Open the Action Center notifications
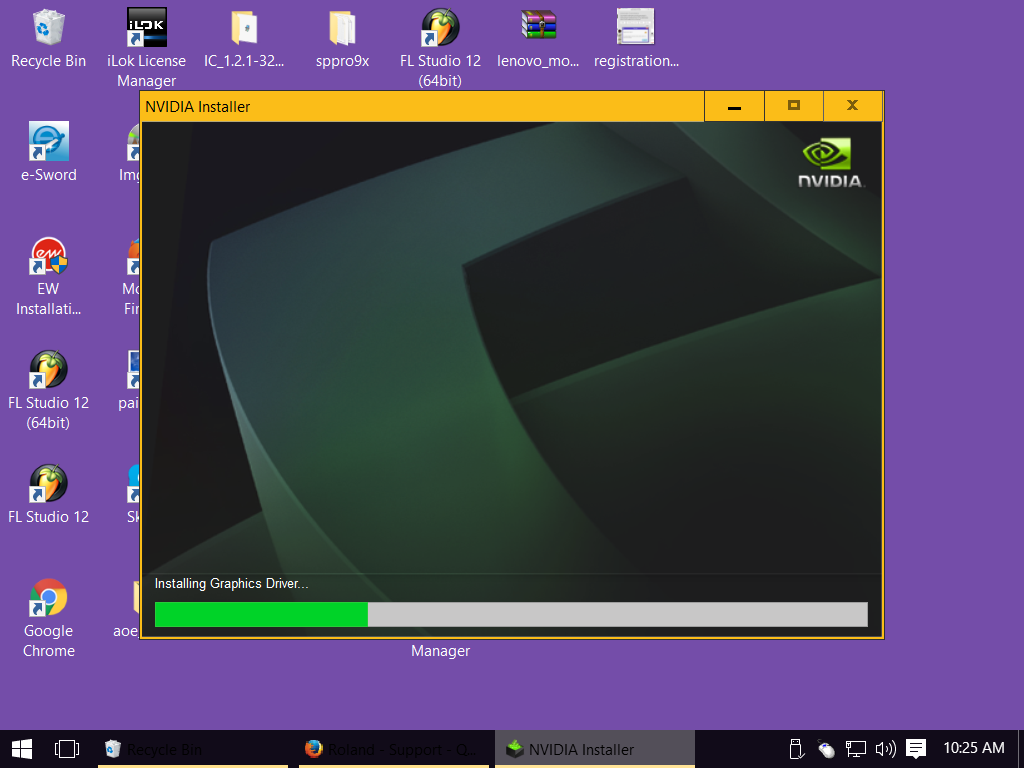 coord(916,749)
